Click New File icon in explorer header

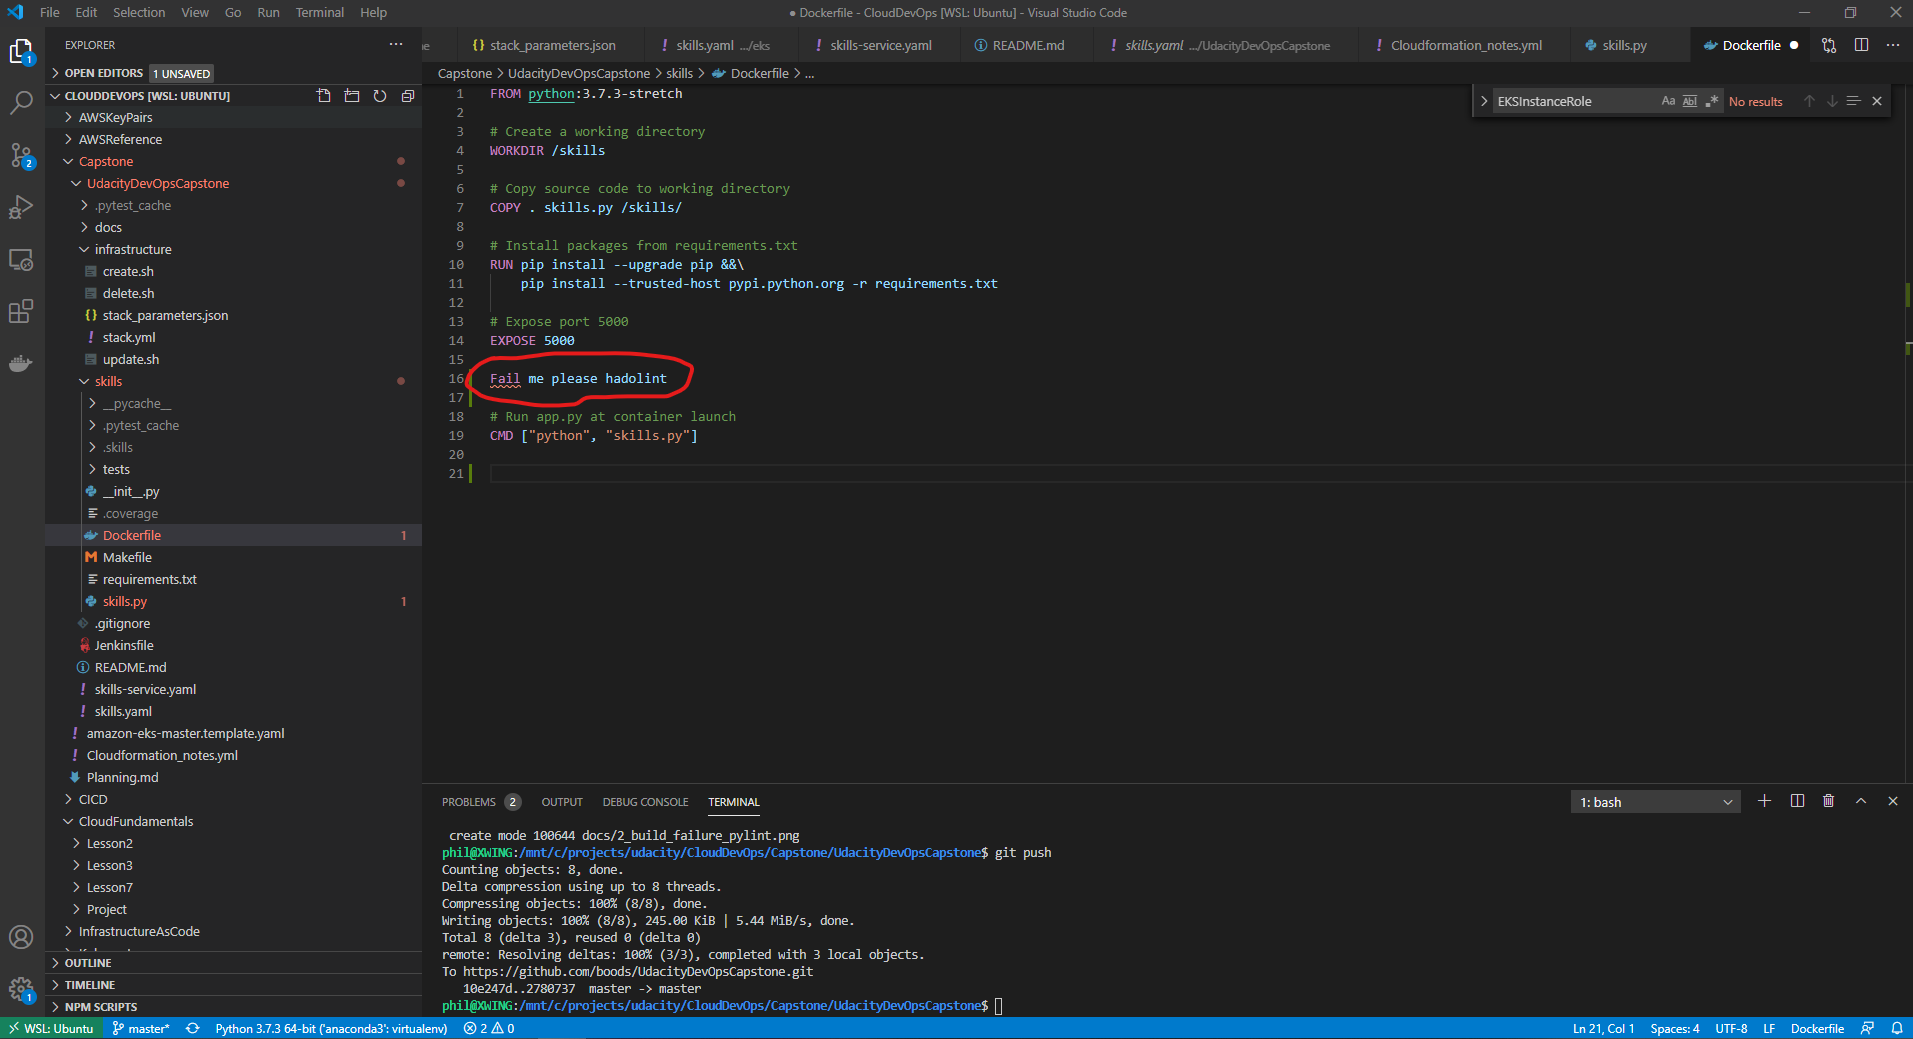pyautogui.click(x=323, y=96)
